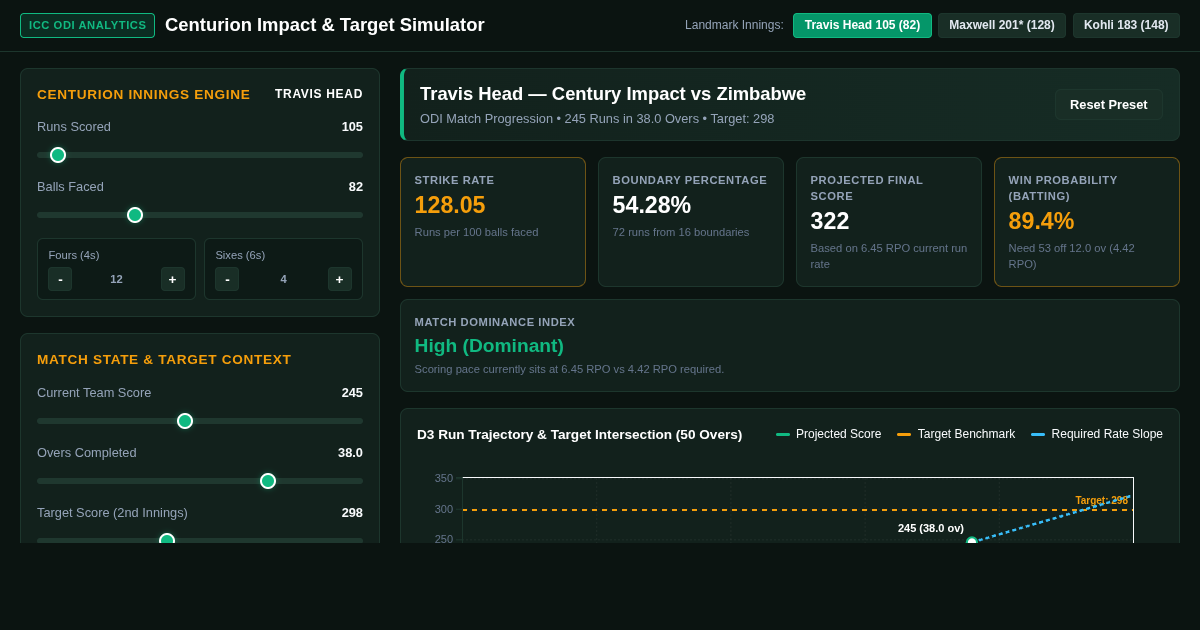Click the Target: 298 chart label
Screen dimensions: 1200x630
coord(1101,500)
